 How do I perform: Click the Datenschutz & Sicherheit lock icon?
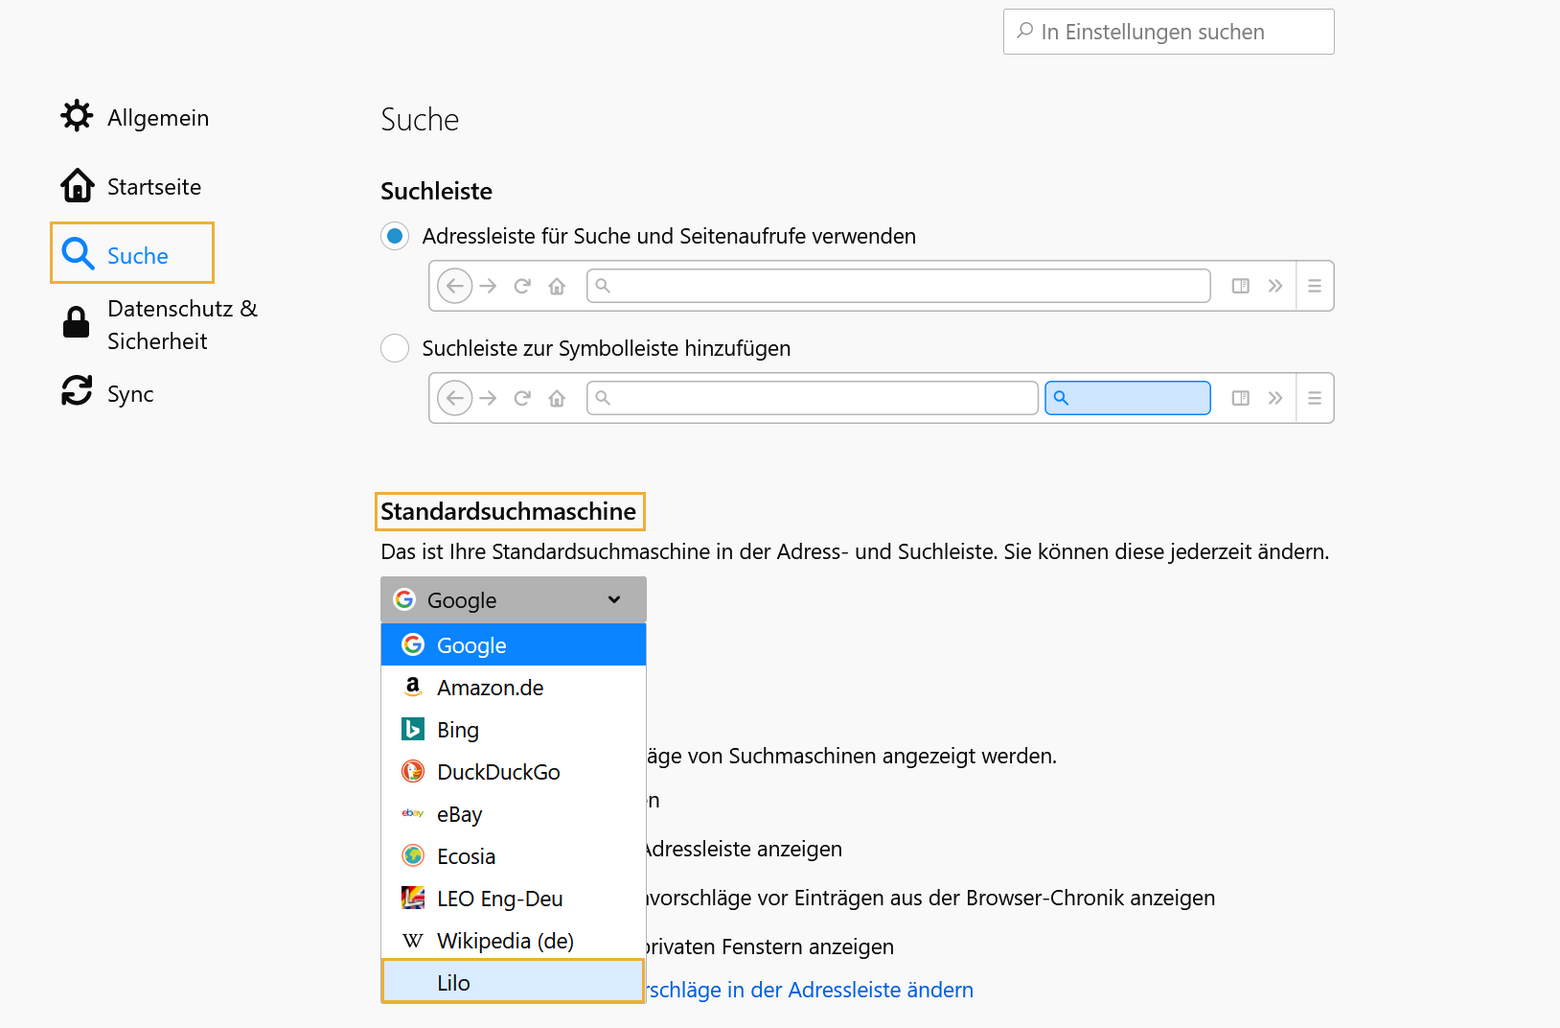(77, 323)
